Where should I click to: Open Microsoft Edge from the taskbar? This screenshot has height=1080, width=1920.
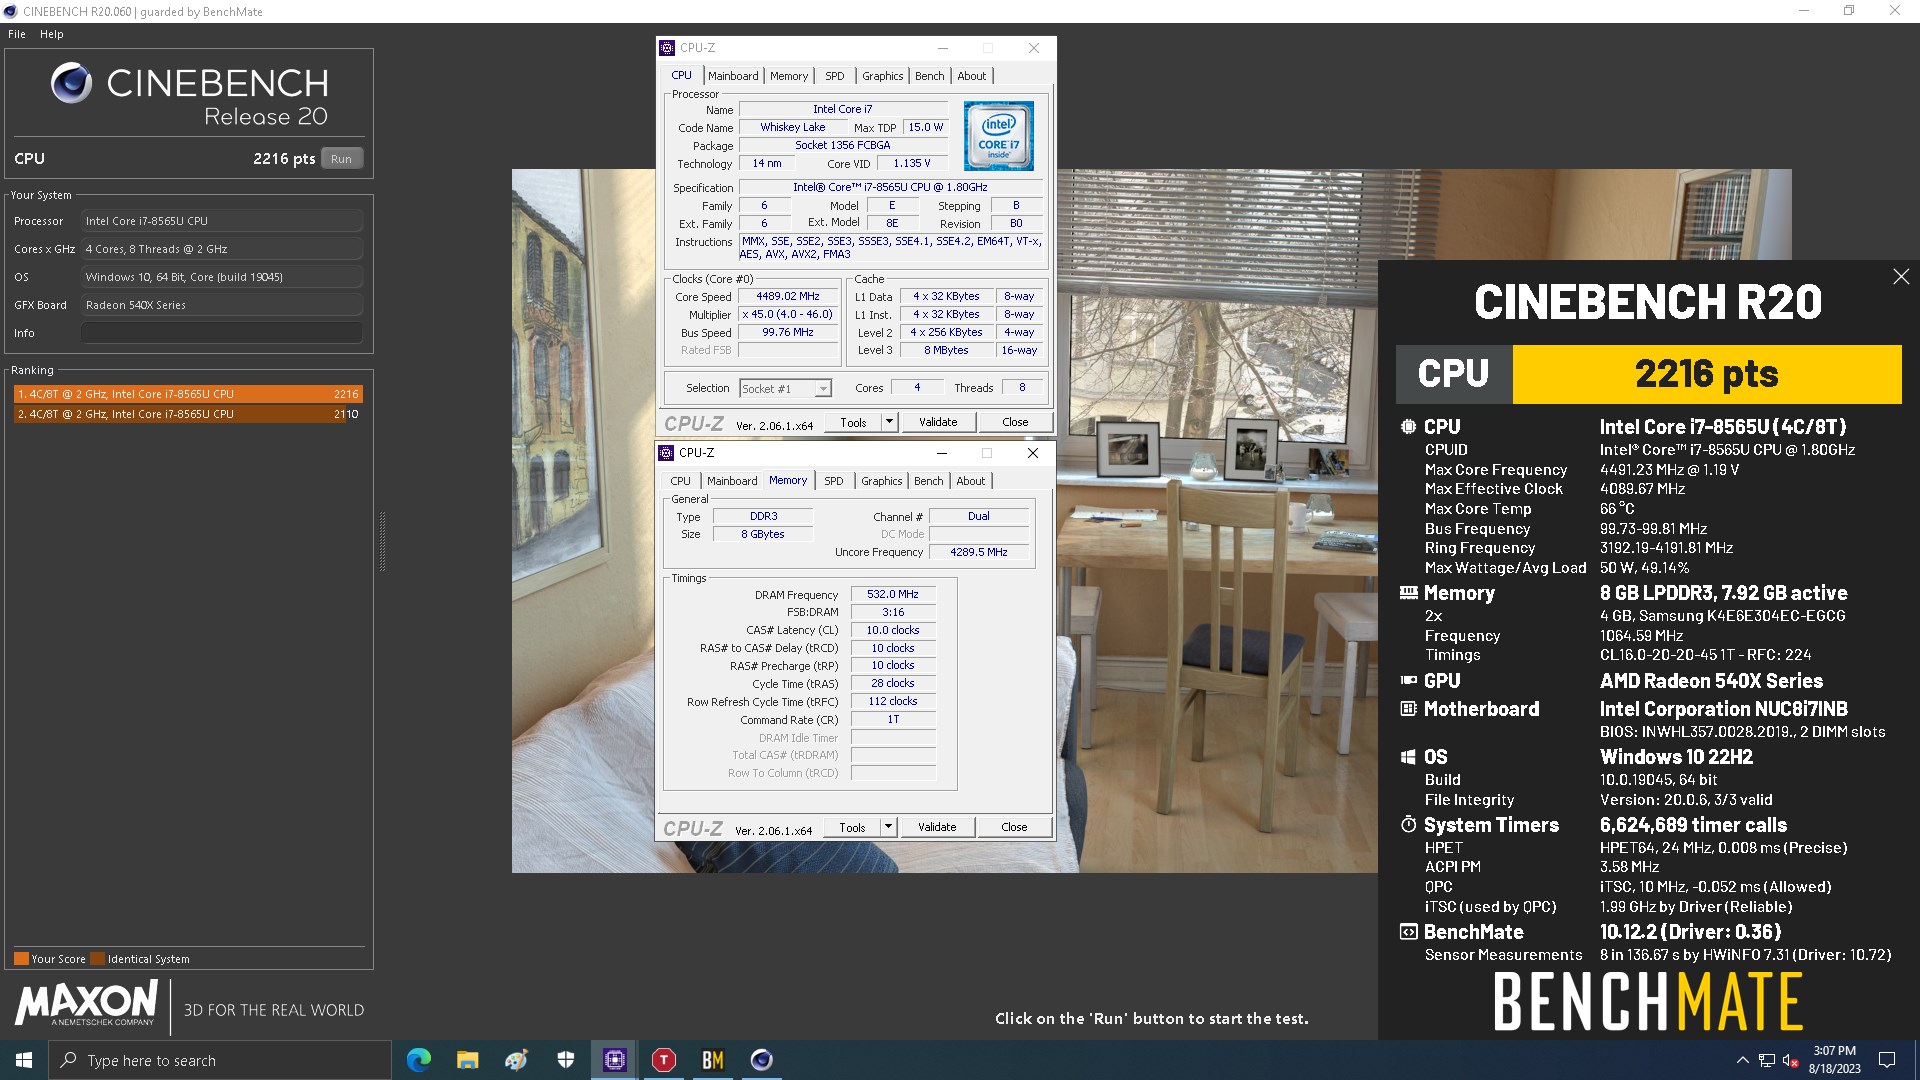tap(419, 1060)
